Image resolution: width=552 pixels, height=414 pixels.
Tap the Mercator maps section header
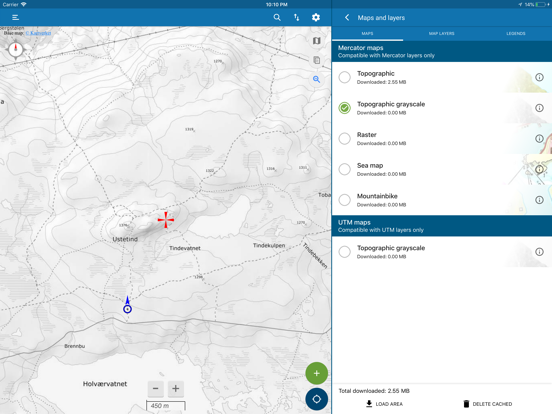(442, 51)
